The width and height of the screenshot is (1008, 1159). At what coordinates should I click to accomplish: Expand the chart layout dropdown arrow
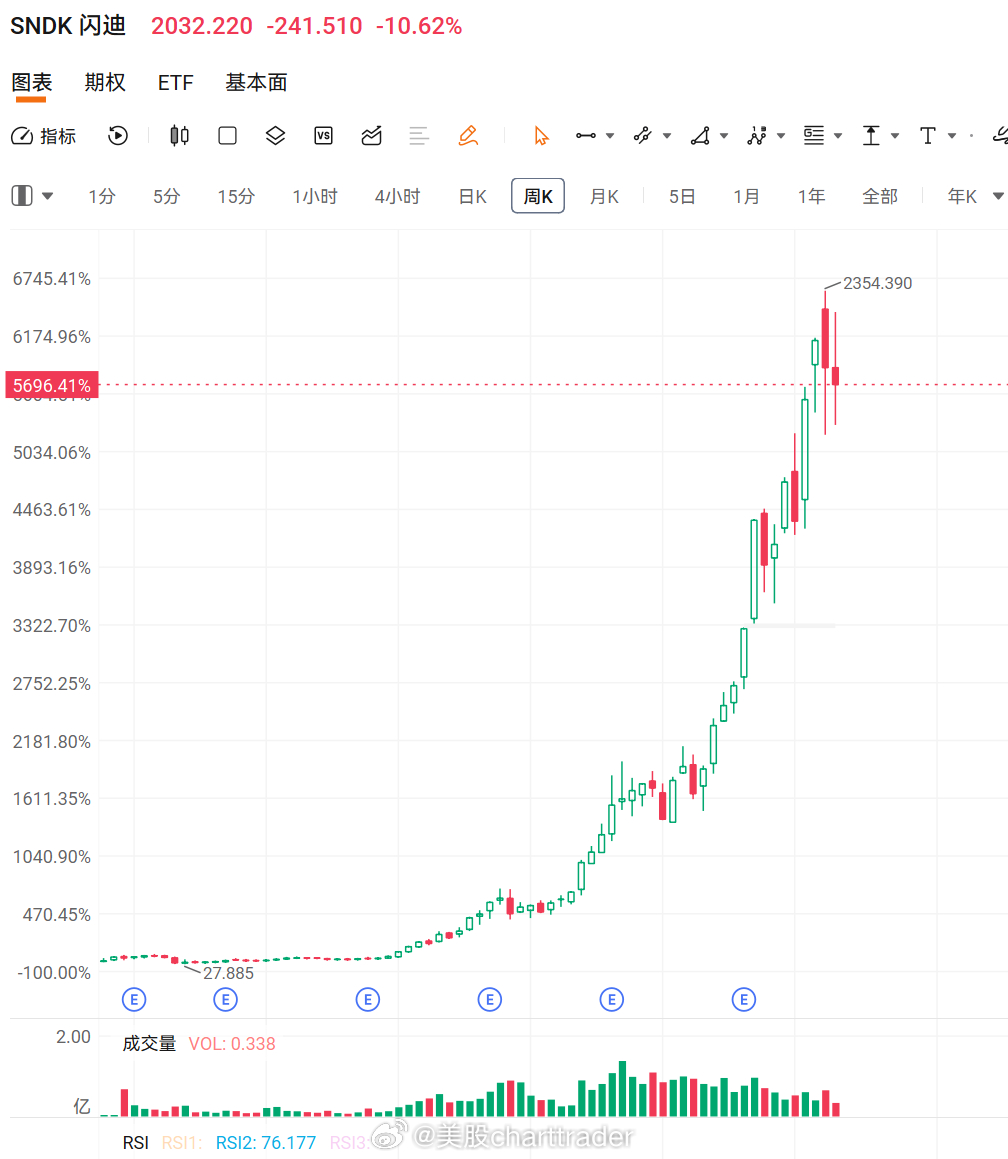pyautogui.click(x=47, y=197)
